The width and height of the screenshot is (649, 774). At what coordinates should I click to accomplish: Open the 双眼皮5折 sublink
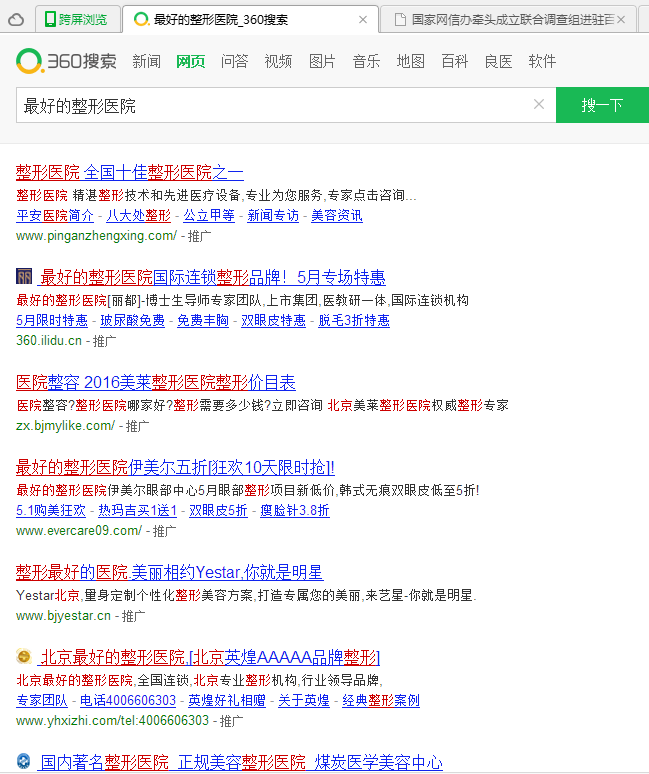click(219, 511)
